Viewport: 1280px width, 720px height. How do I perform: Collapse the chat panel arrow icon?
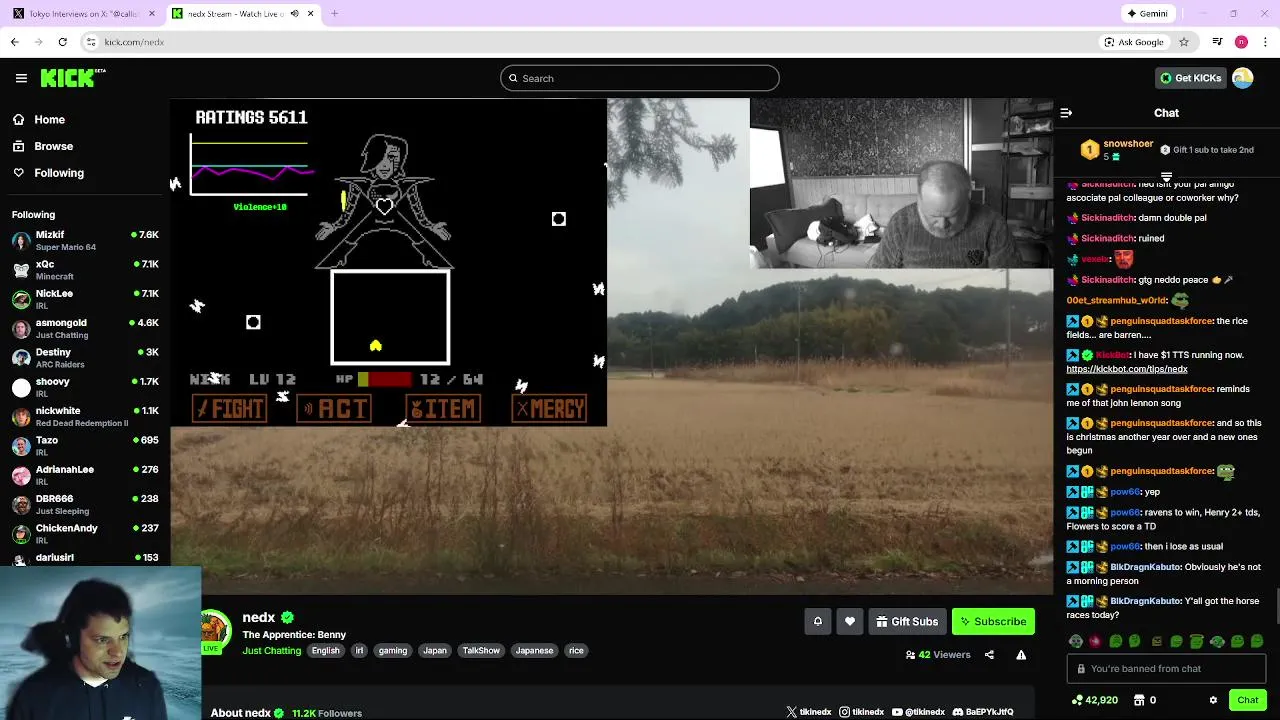pos(1066,113)
